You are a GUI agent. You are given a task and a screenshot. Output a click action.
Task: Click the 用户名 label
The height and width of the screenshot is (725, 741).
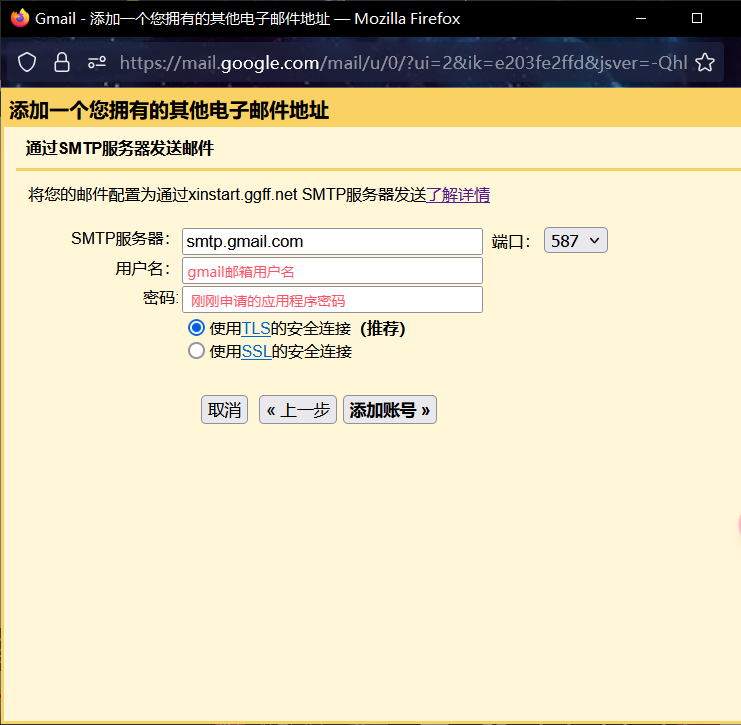143,268
